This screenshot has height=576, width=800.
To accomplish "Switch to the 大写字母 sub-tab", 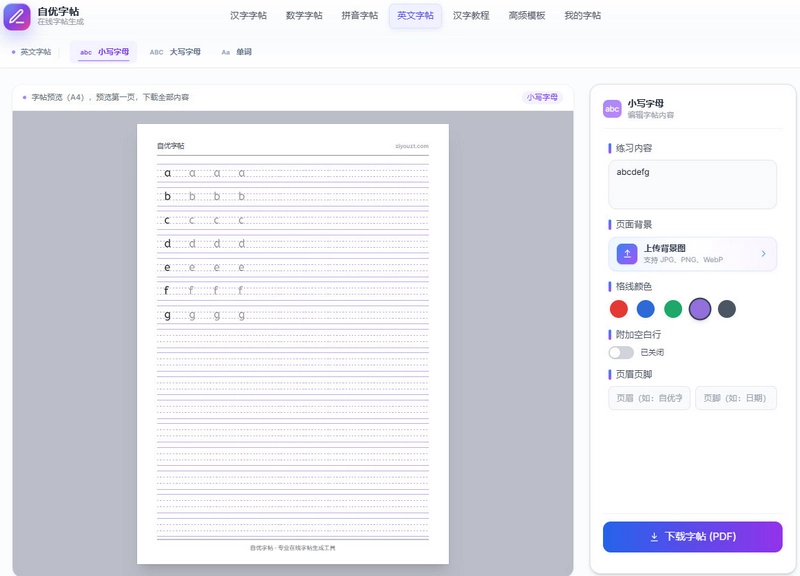I will click(175, 52).
